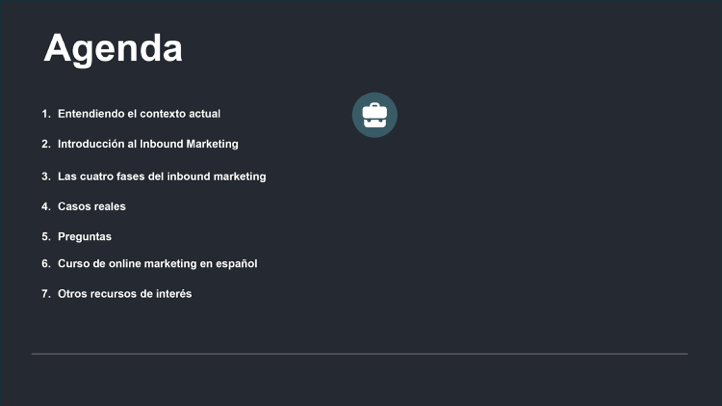The image size is (722, 406).
Task: Select the Preguntas agenda entry
Action: tap(84, 237)
